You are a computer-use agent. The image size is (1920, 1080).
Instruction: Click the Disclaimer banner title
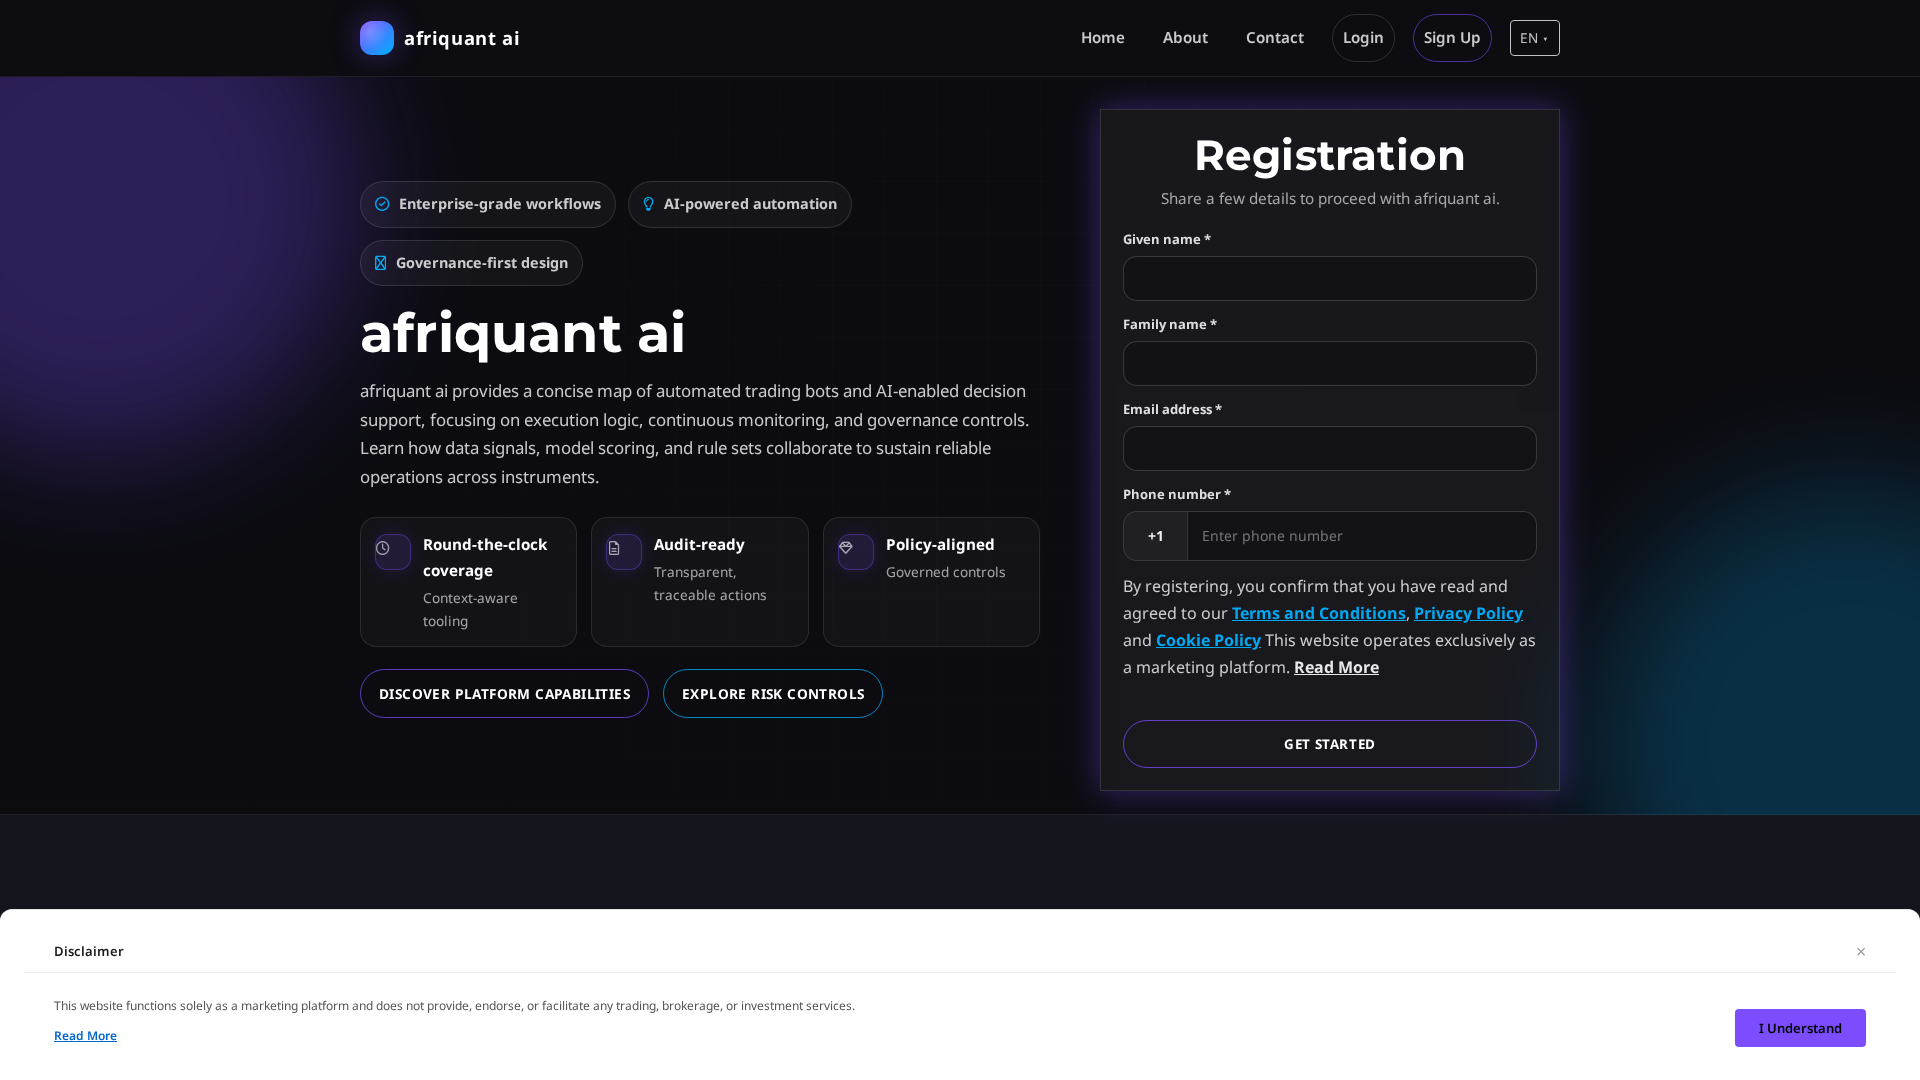point(89,951)
